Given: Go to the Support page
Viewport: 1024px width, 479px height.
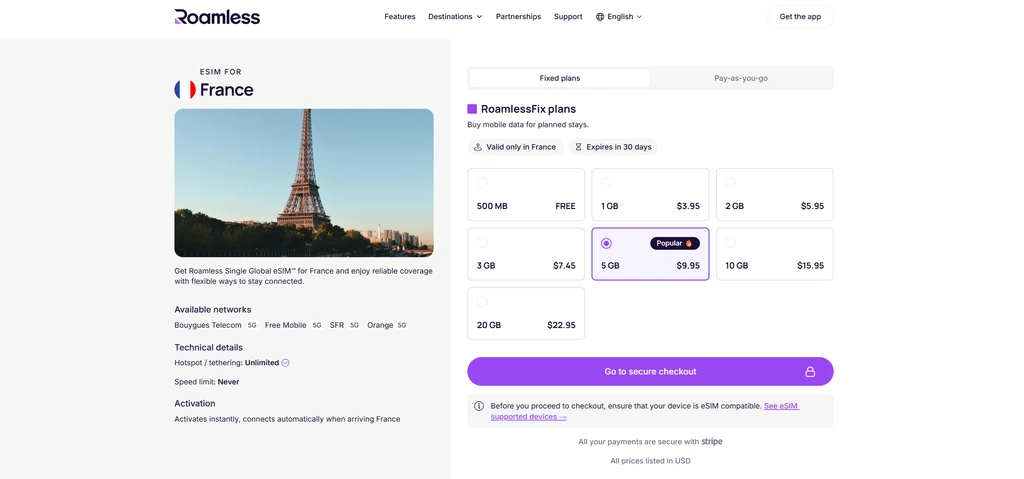Looking at the screenshot, I should tap(568, 16).
